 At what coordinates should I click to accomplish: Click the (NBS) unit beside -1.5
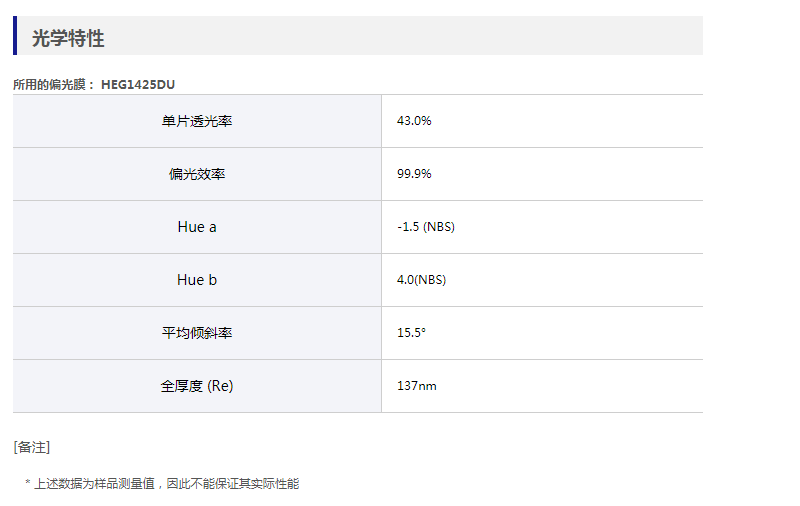[x=439, y=227]
